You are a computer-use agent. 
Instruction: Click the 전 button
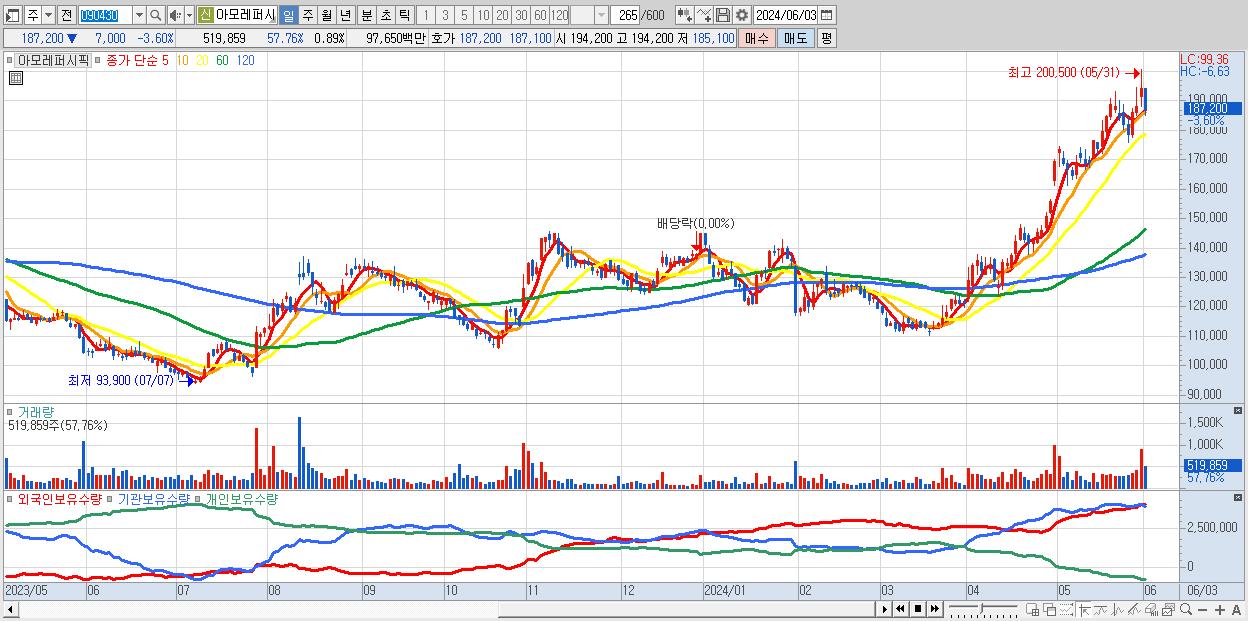click(66, 15)
